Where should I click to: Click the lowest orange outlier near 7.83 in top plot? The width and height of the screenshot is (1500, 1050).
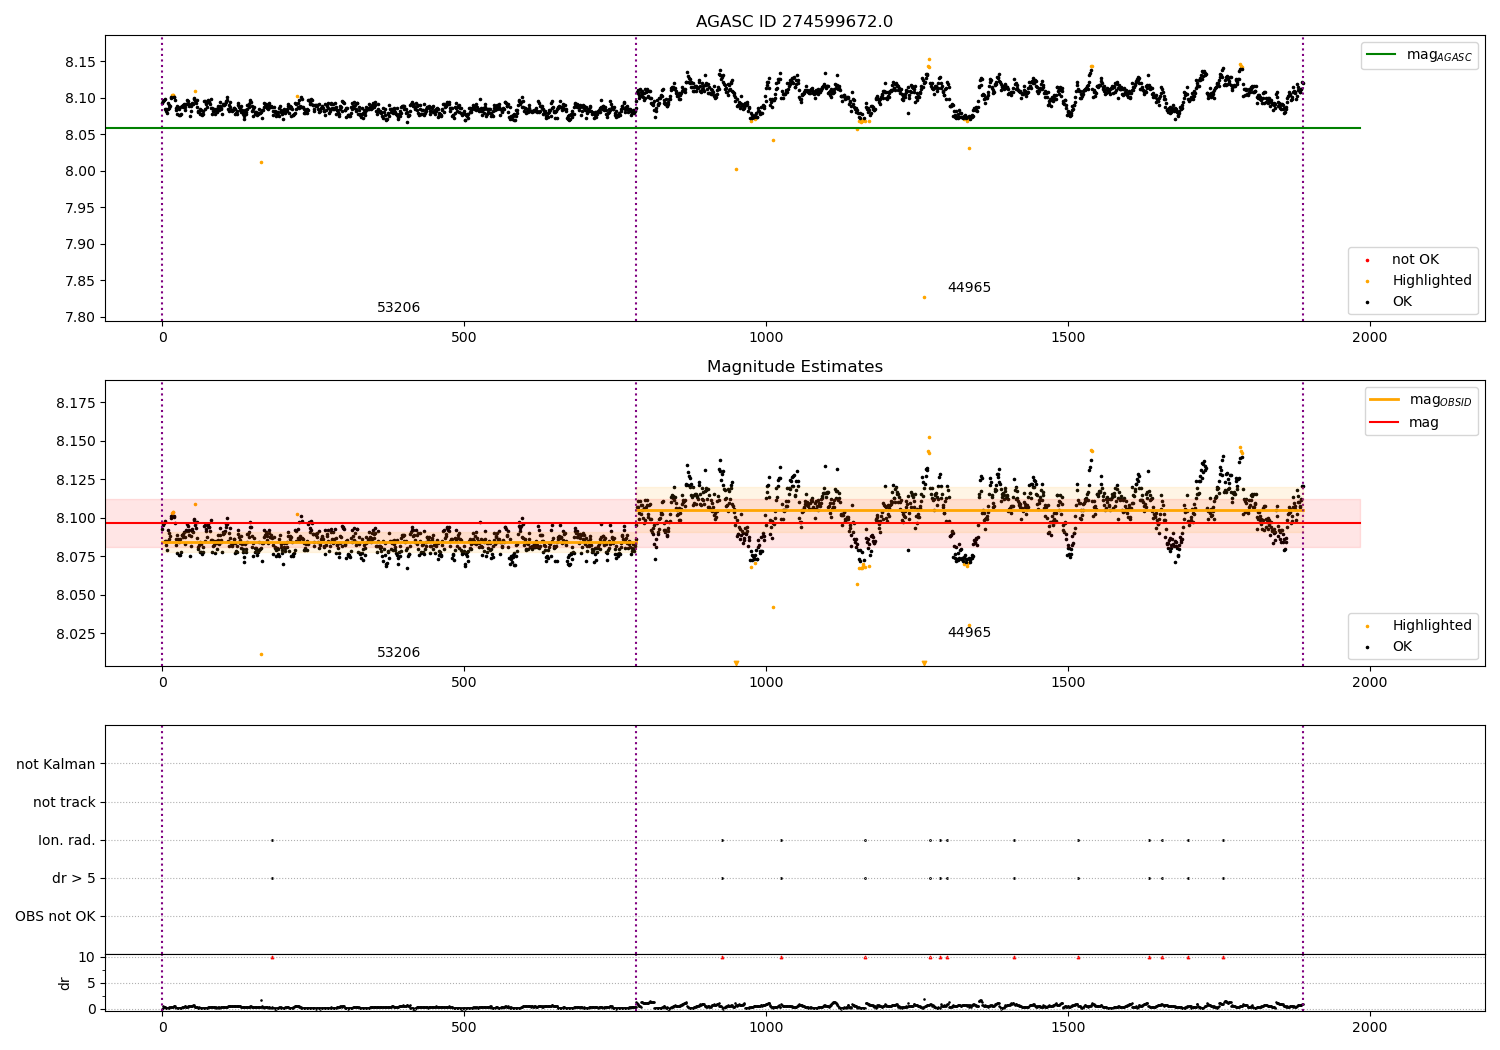click(x=924, y=297)
